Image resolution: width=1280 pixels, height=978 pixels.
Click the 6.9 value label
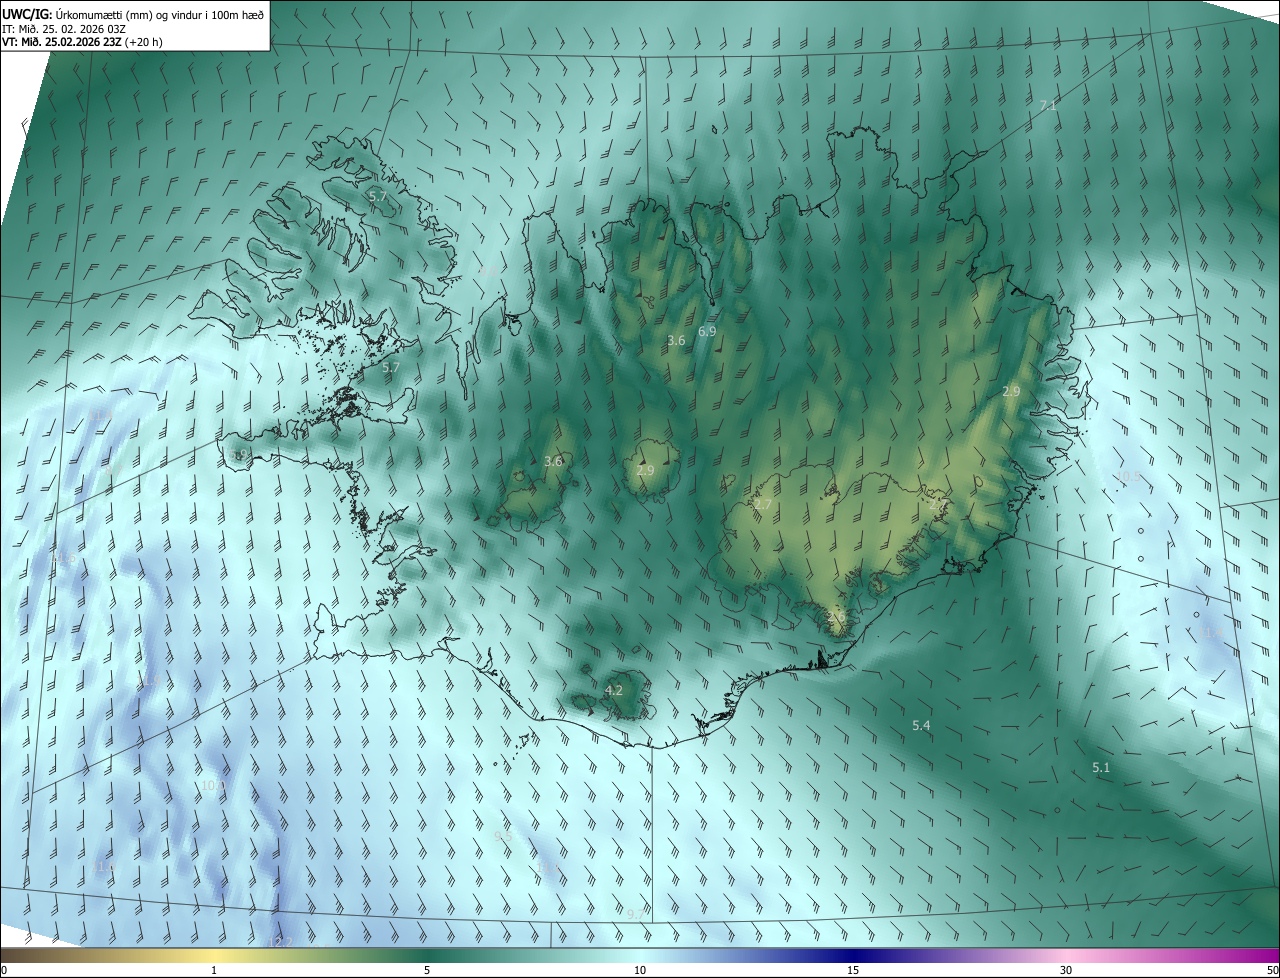point(707,331)
